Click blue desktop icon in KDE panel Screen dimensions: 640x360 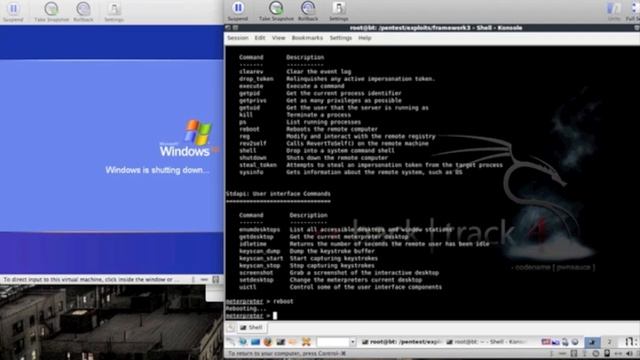[256, 342]
